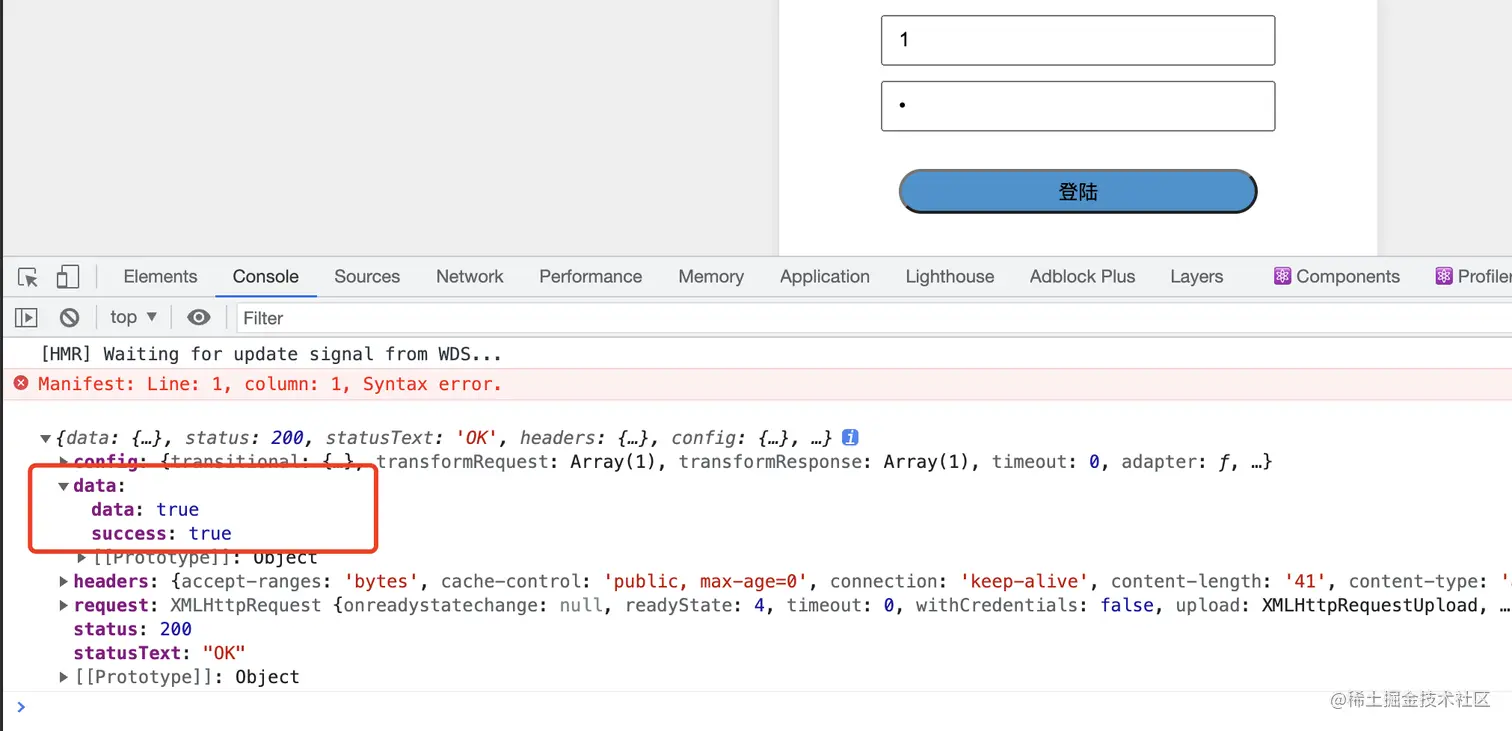Click 'withCredentials: false' in the request row
This screenshot has height=731, width=1512.
(x=1036, y=605)
